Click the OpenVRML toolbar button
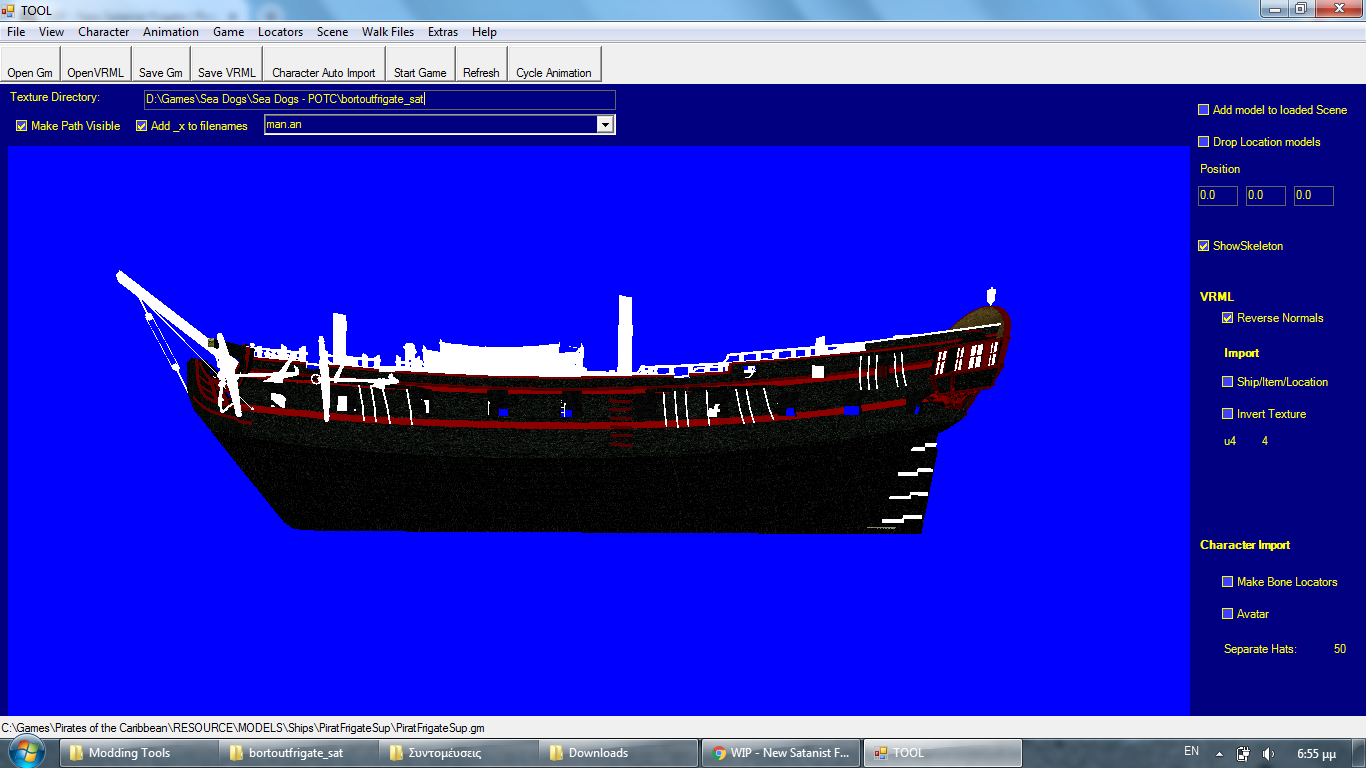Viewport: 1366px width, 768px height. point(95,64)
